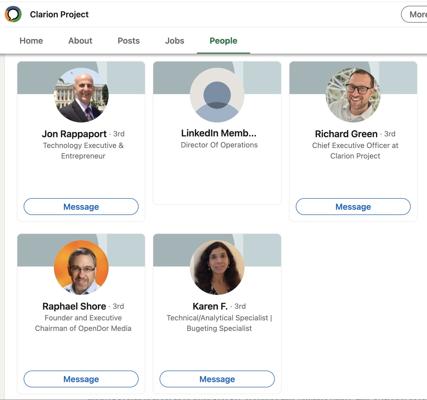The width and height of the screenshot is (427, 400).
Task: Message Richard Green
Action: coord(353,207)
